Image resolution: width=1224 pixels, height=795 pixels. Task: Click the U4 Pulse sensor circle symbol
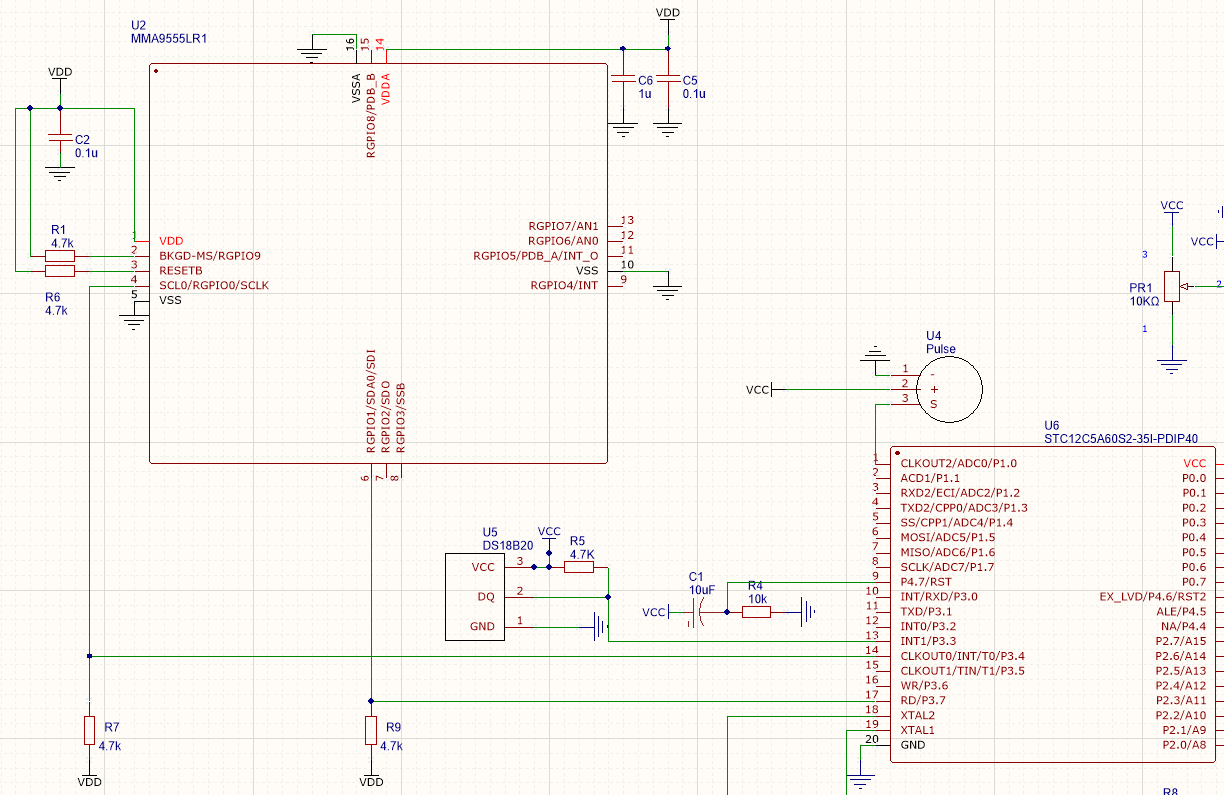tap(948, 386)
